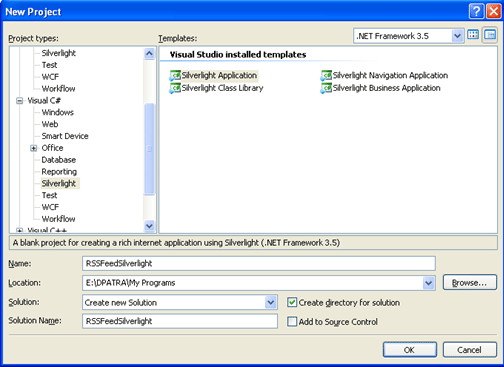Collapse the Visual C# tree node
The width and height of the screenshot is (504, 367).
coord(20,100)
